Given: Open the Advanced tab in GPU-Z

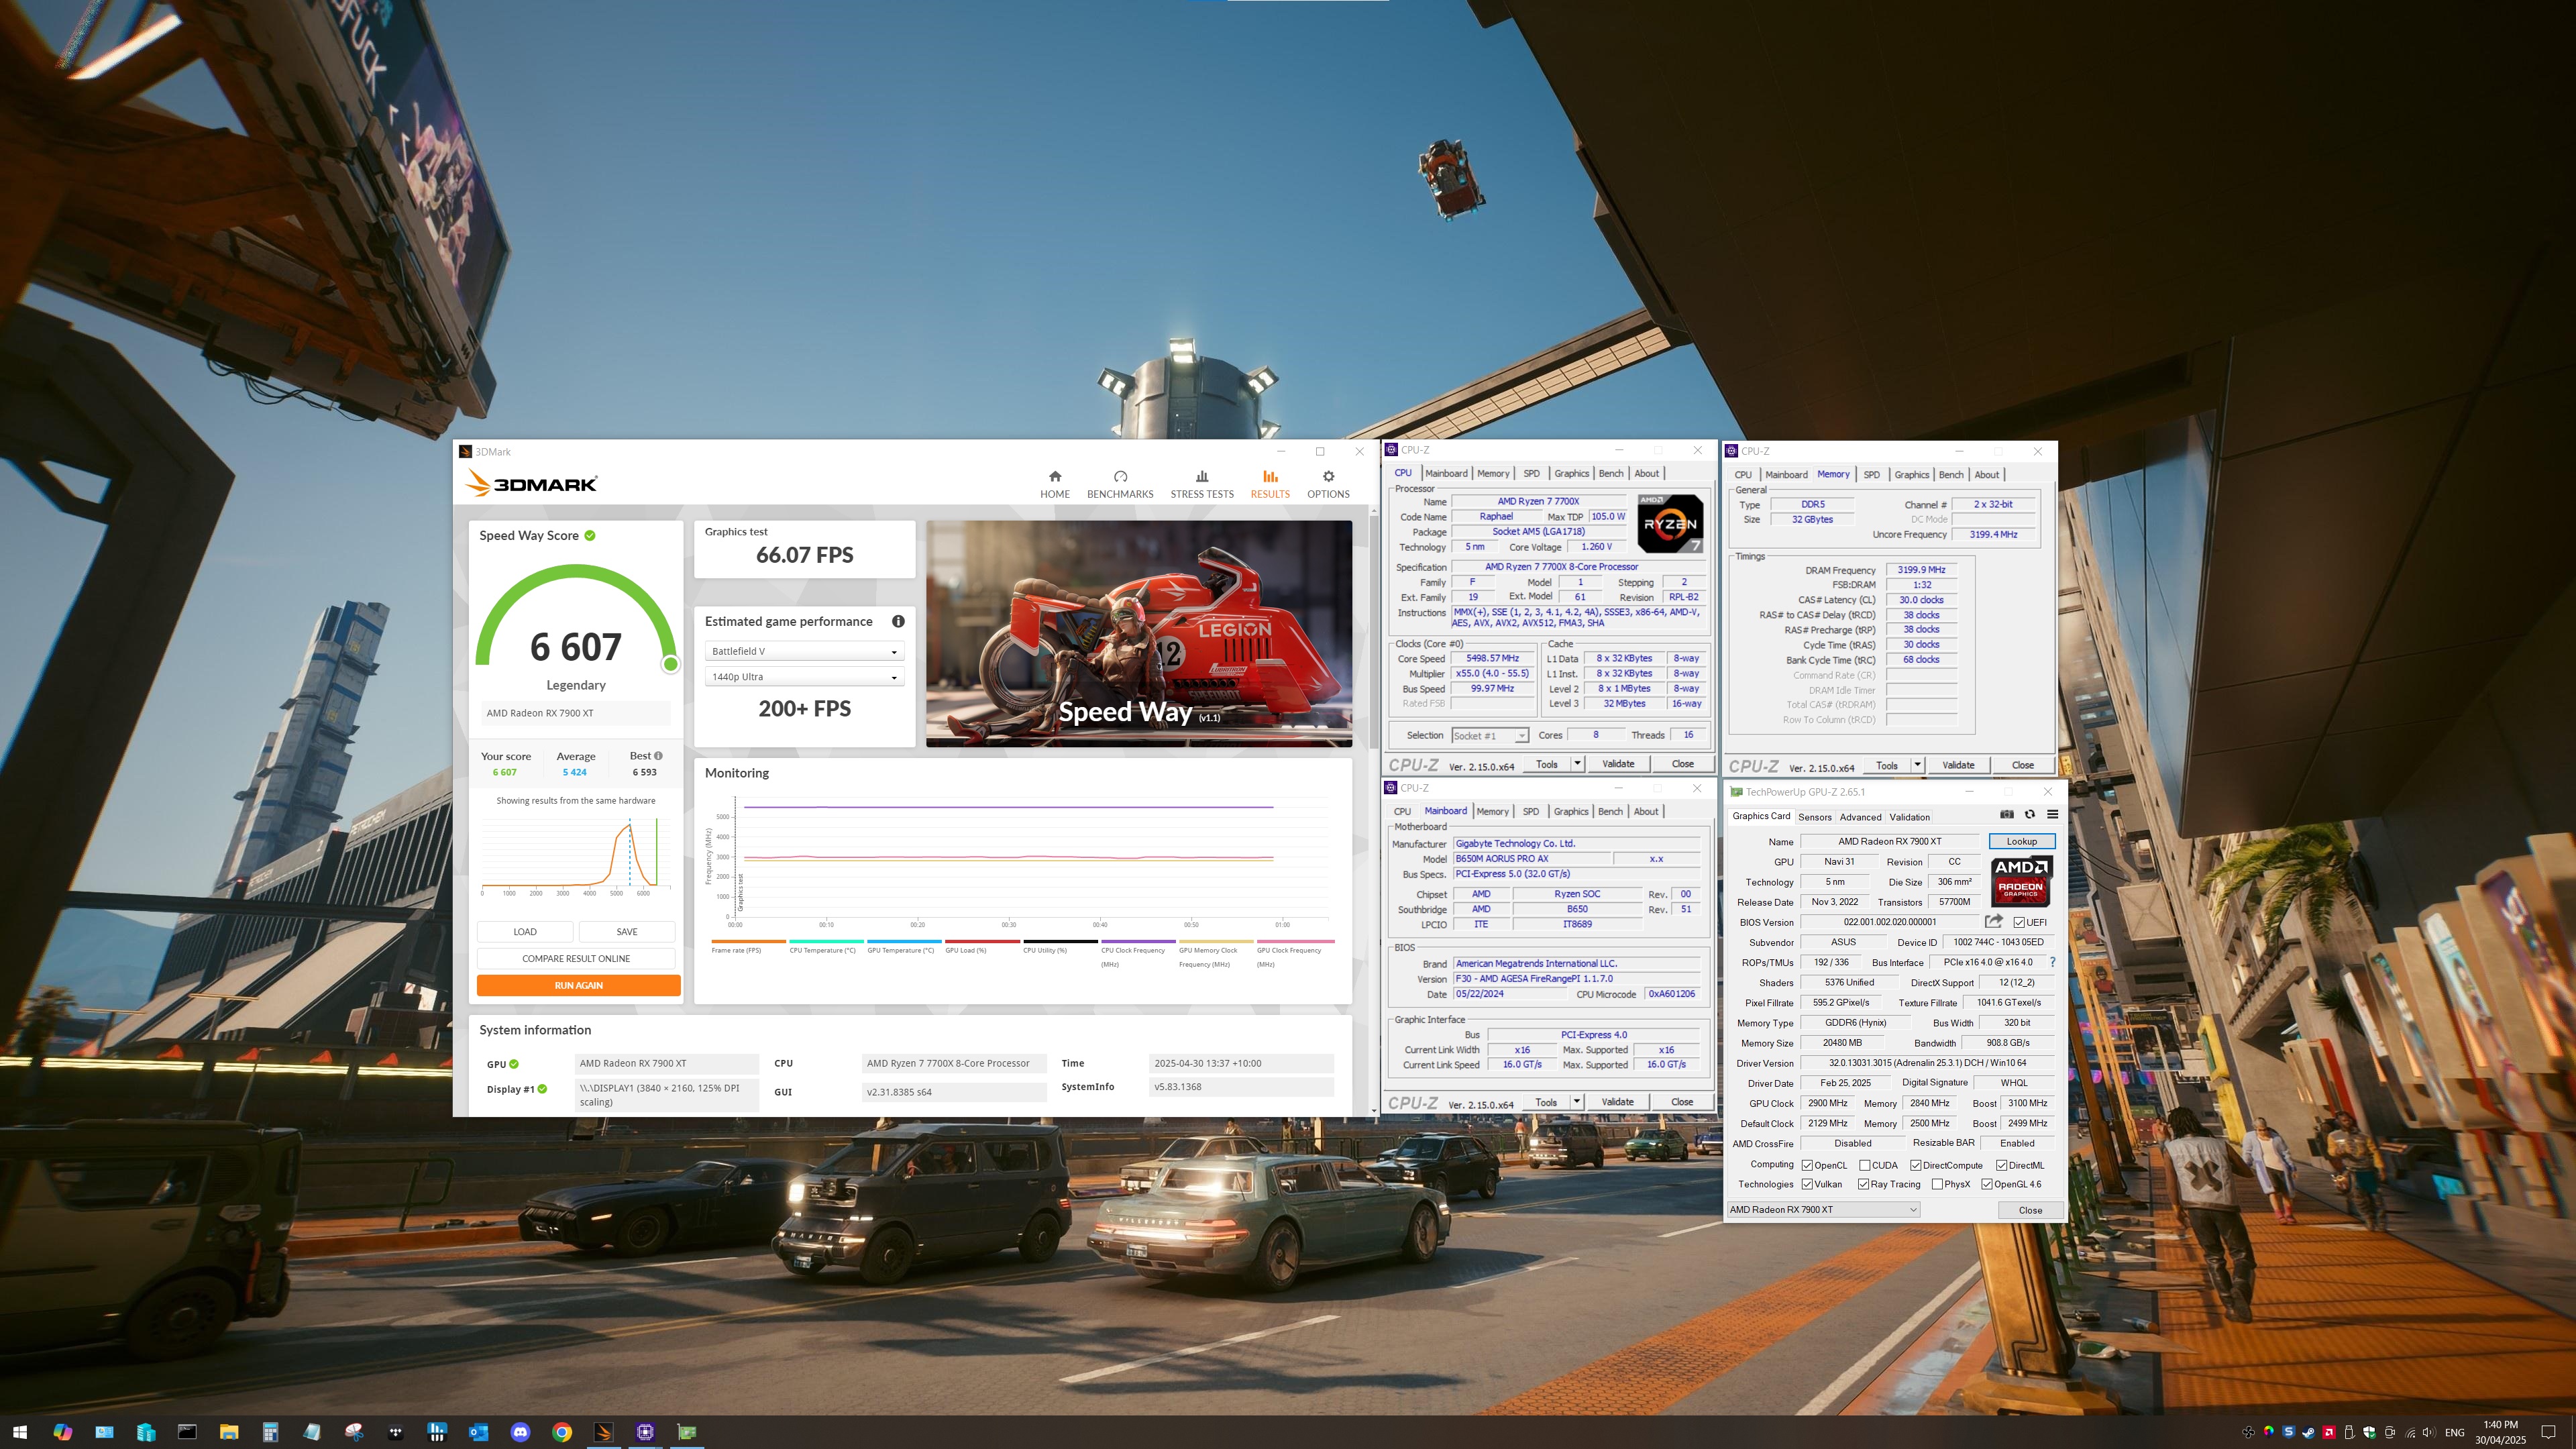Looking at the screenshot, I should tap(1860, 817).
